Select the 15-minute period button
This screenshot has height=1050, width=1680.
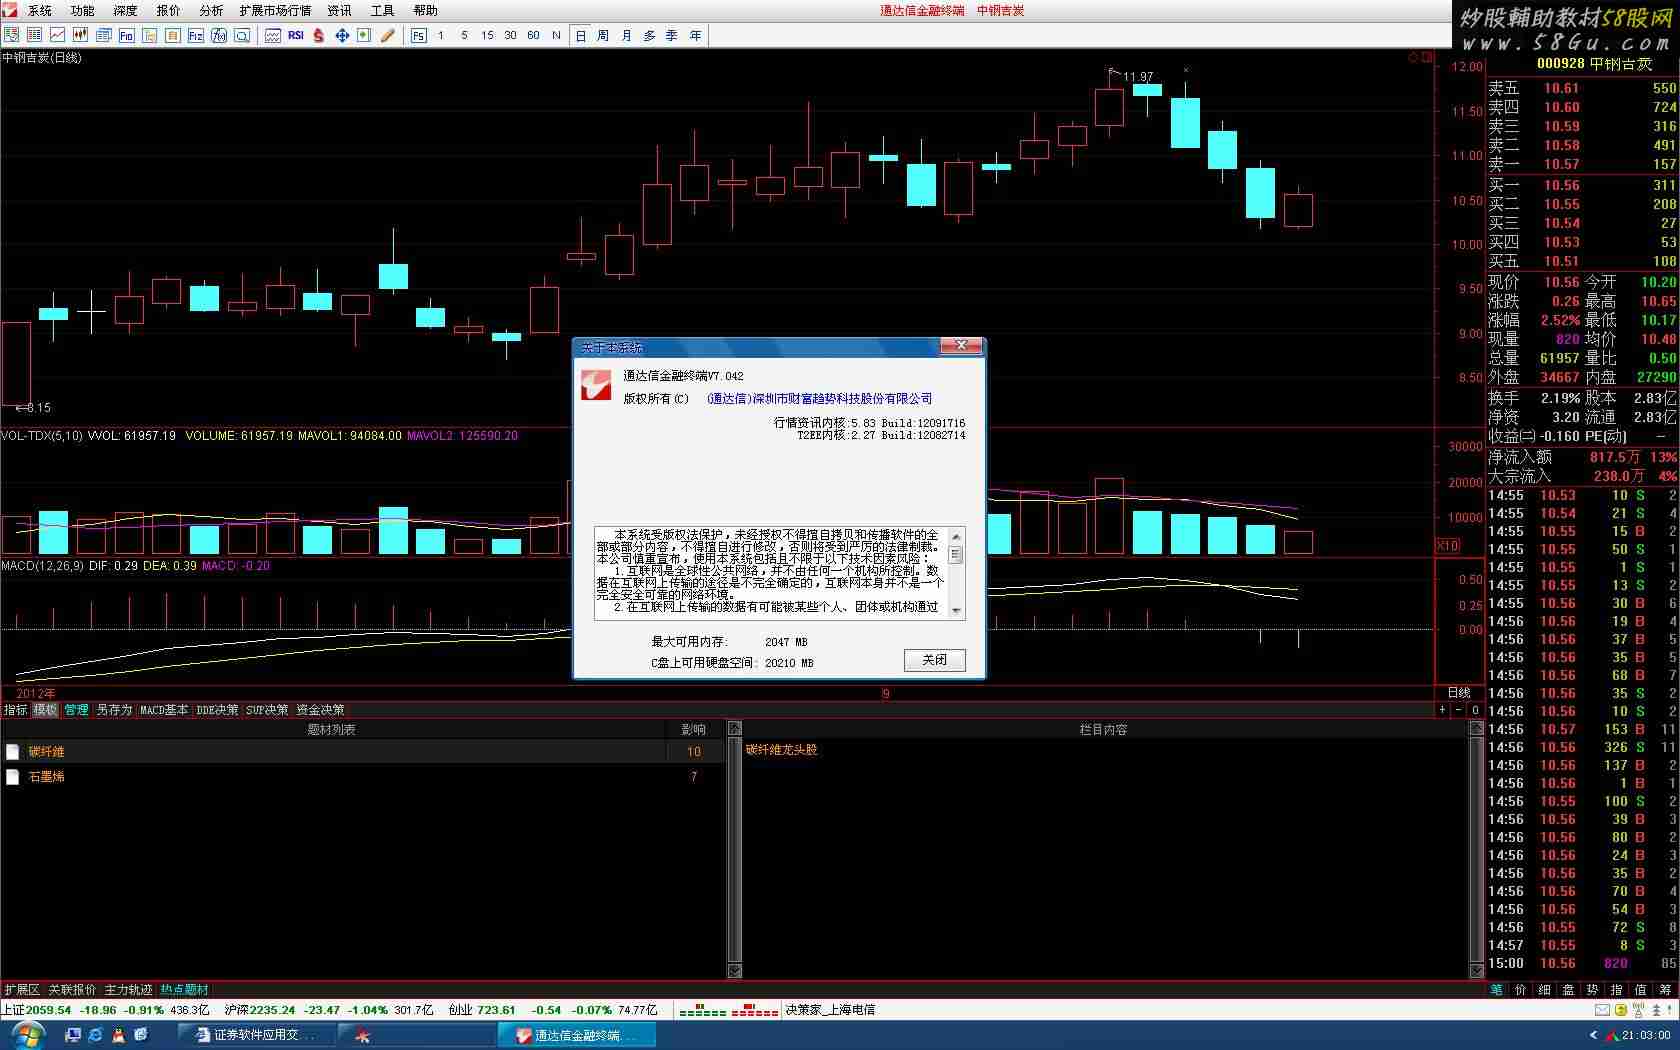(487, 35)
